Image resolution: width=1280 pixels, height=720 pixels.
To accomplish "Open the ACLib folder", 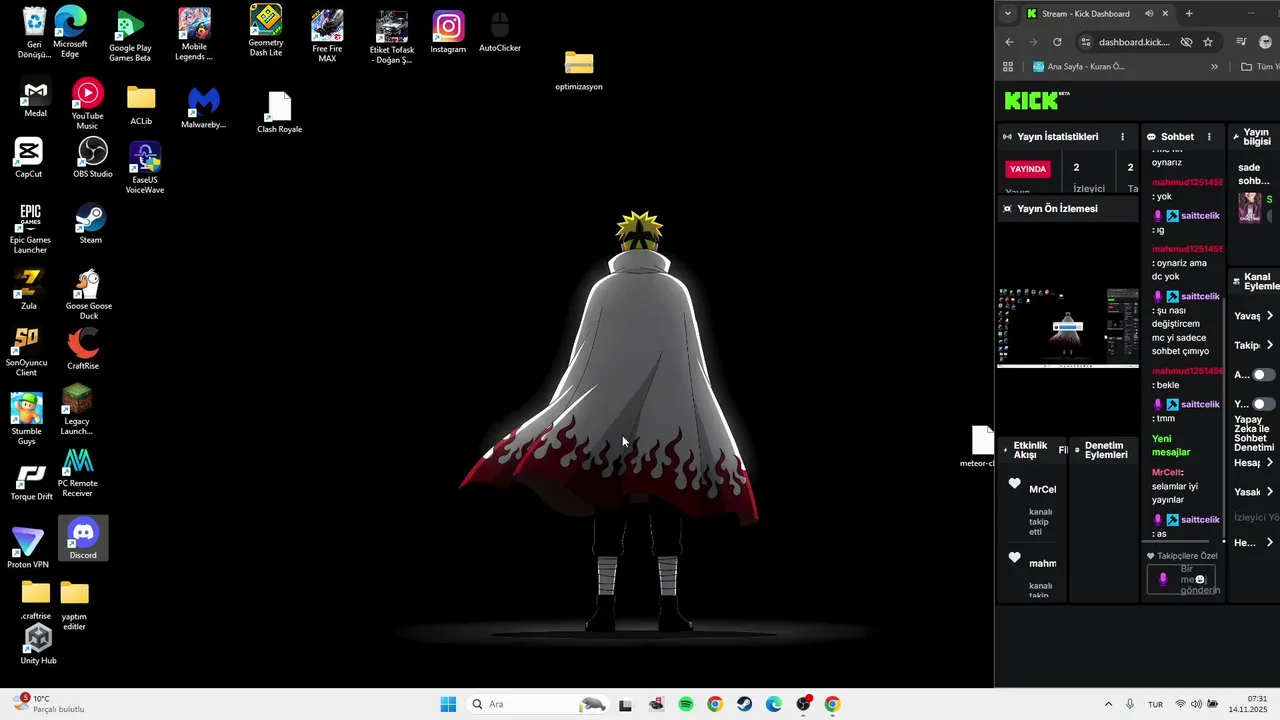I will (141, 106).
